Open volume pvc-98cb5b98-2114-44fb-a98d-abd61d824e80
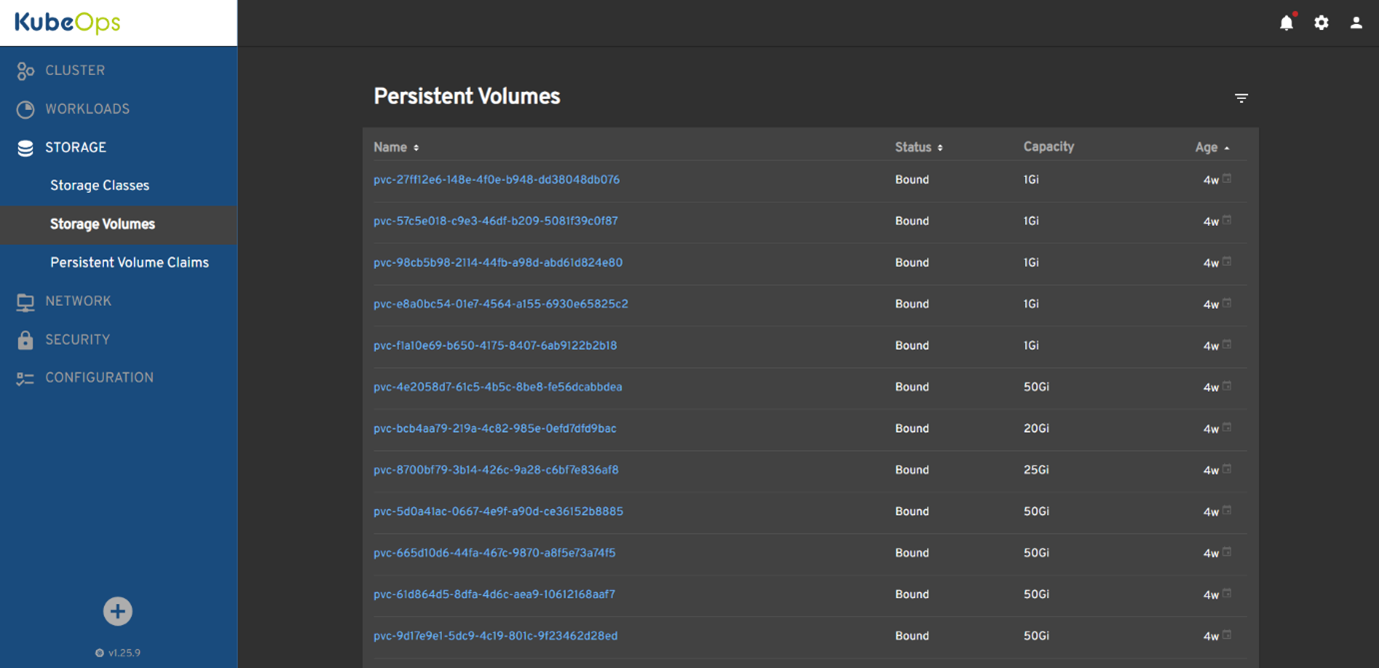 click(x=498, y=263)
